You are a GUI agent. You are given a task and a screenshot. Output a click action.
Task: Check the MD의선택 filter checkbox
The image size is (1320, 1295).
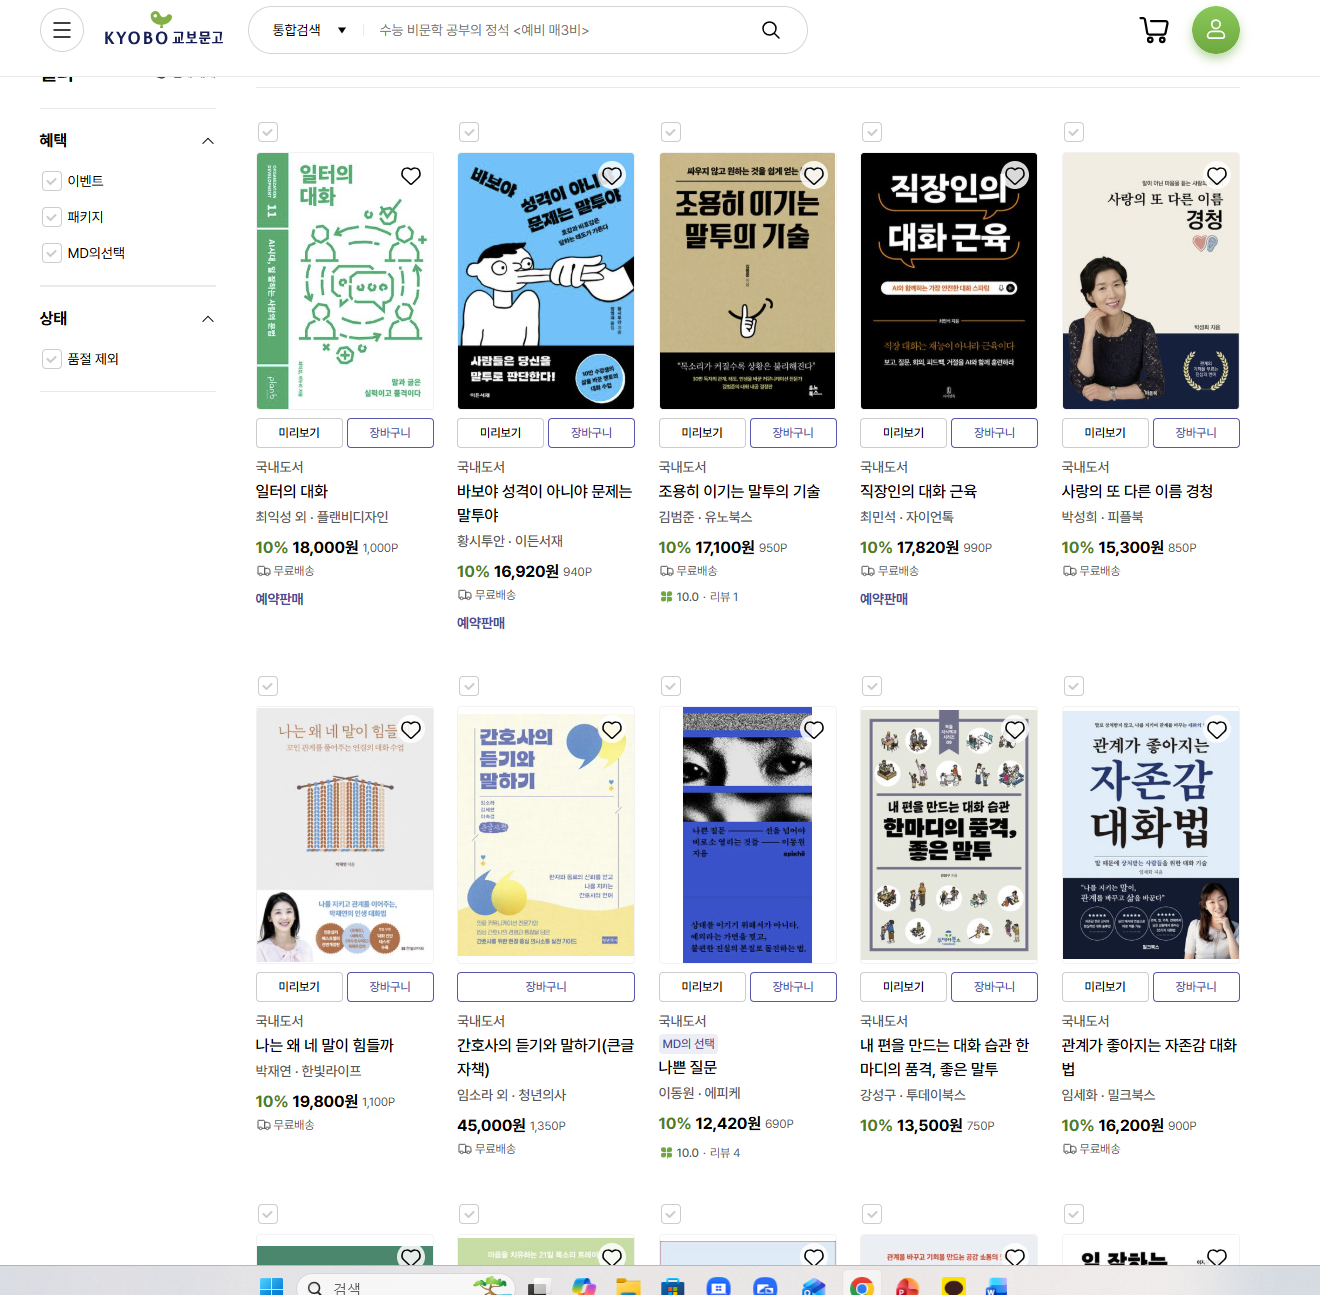click(x=52, y=253)
